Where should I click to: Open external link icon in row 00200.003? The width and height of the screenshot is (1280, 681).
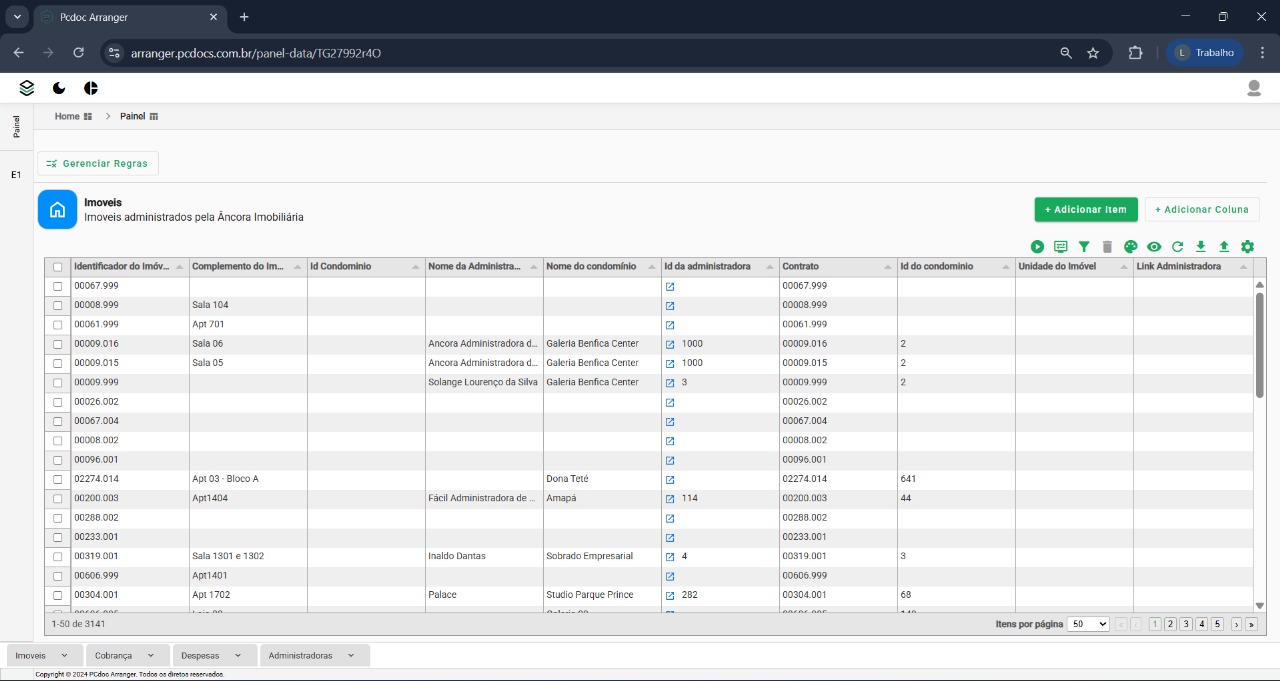(x=670, y=498)
